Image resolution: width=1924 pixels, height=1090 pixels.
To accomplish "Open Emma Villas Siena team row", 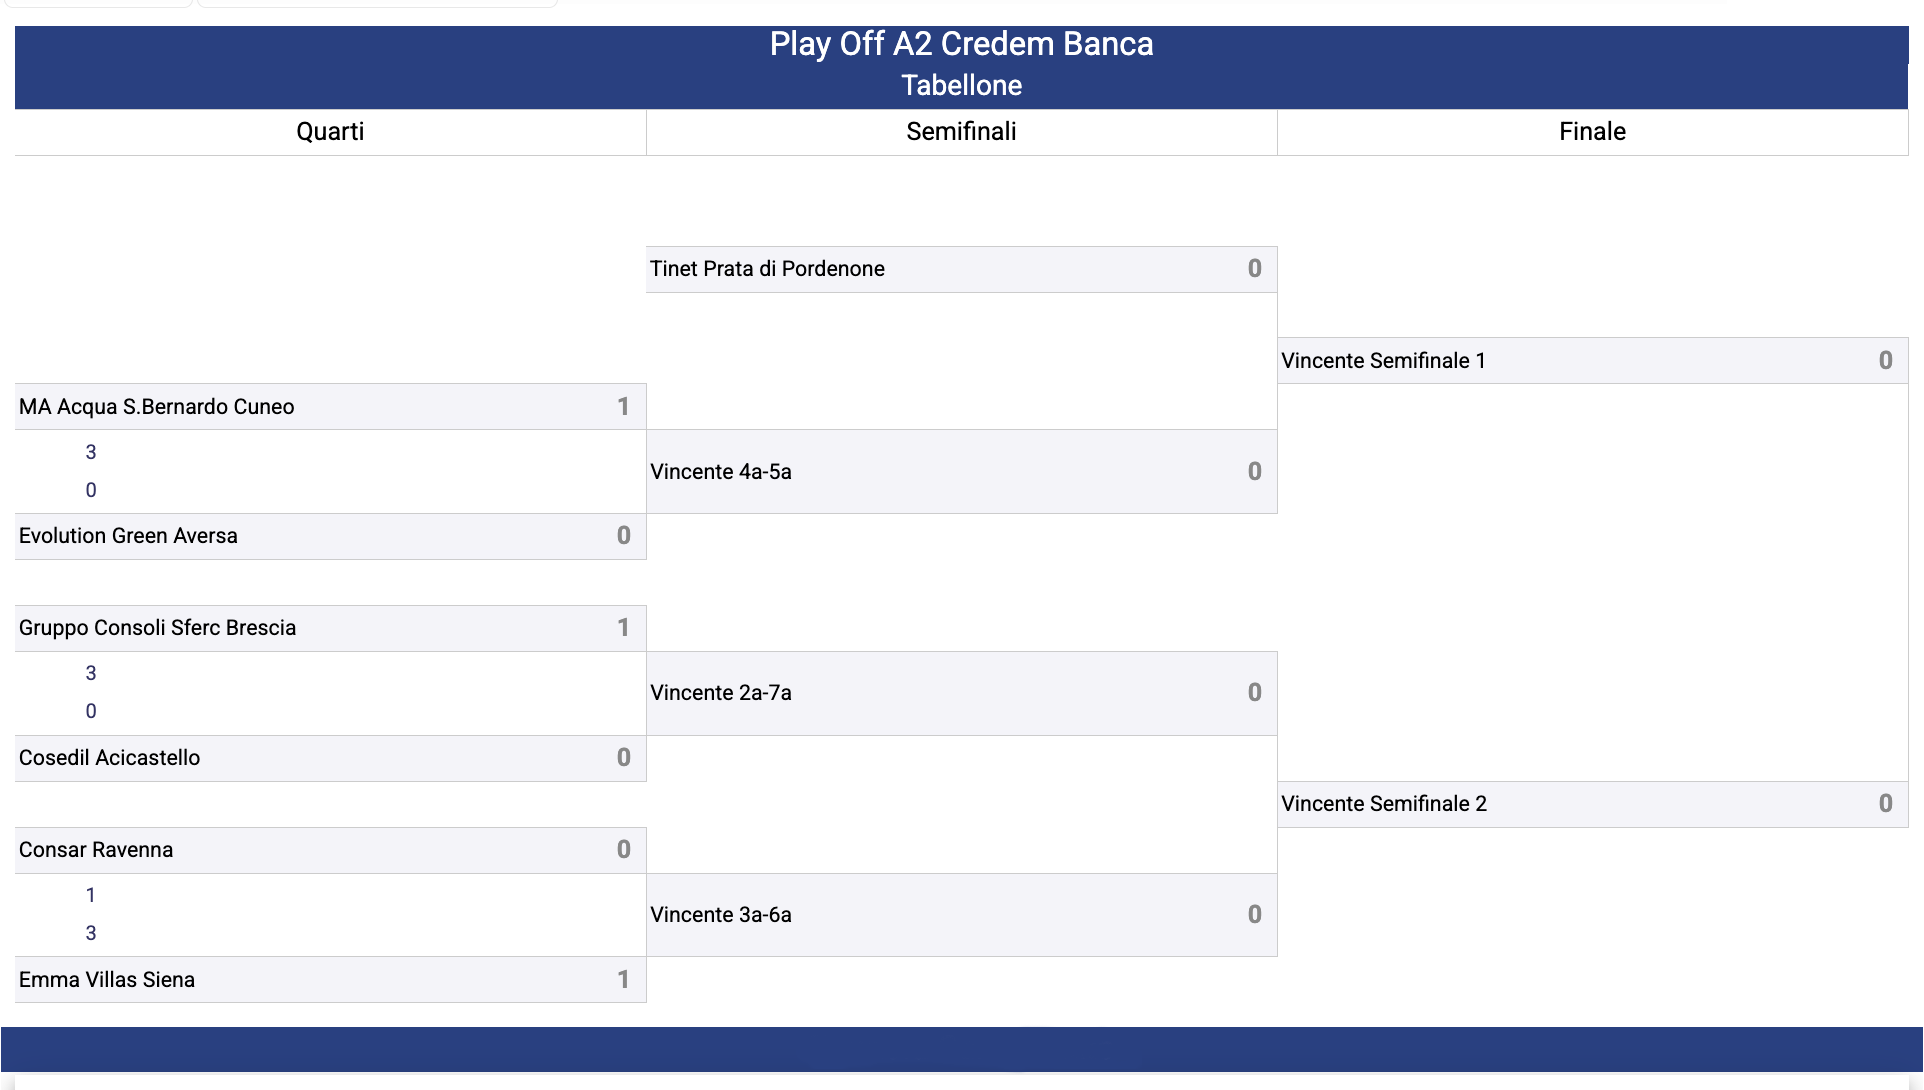I will pos(330,980).
